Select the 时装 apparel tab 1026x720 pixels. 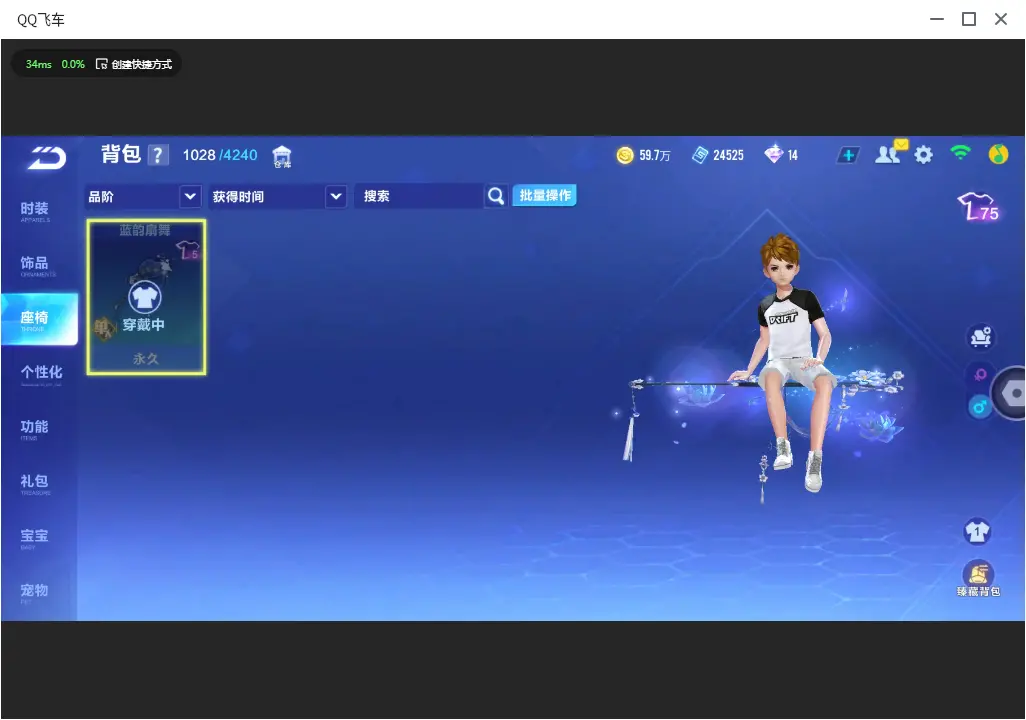click(35, 211)
